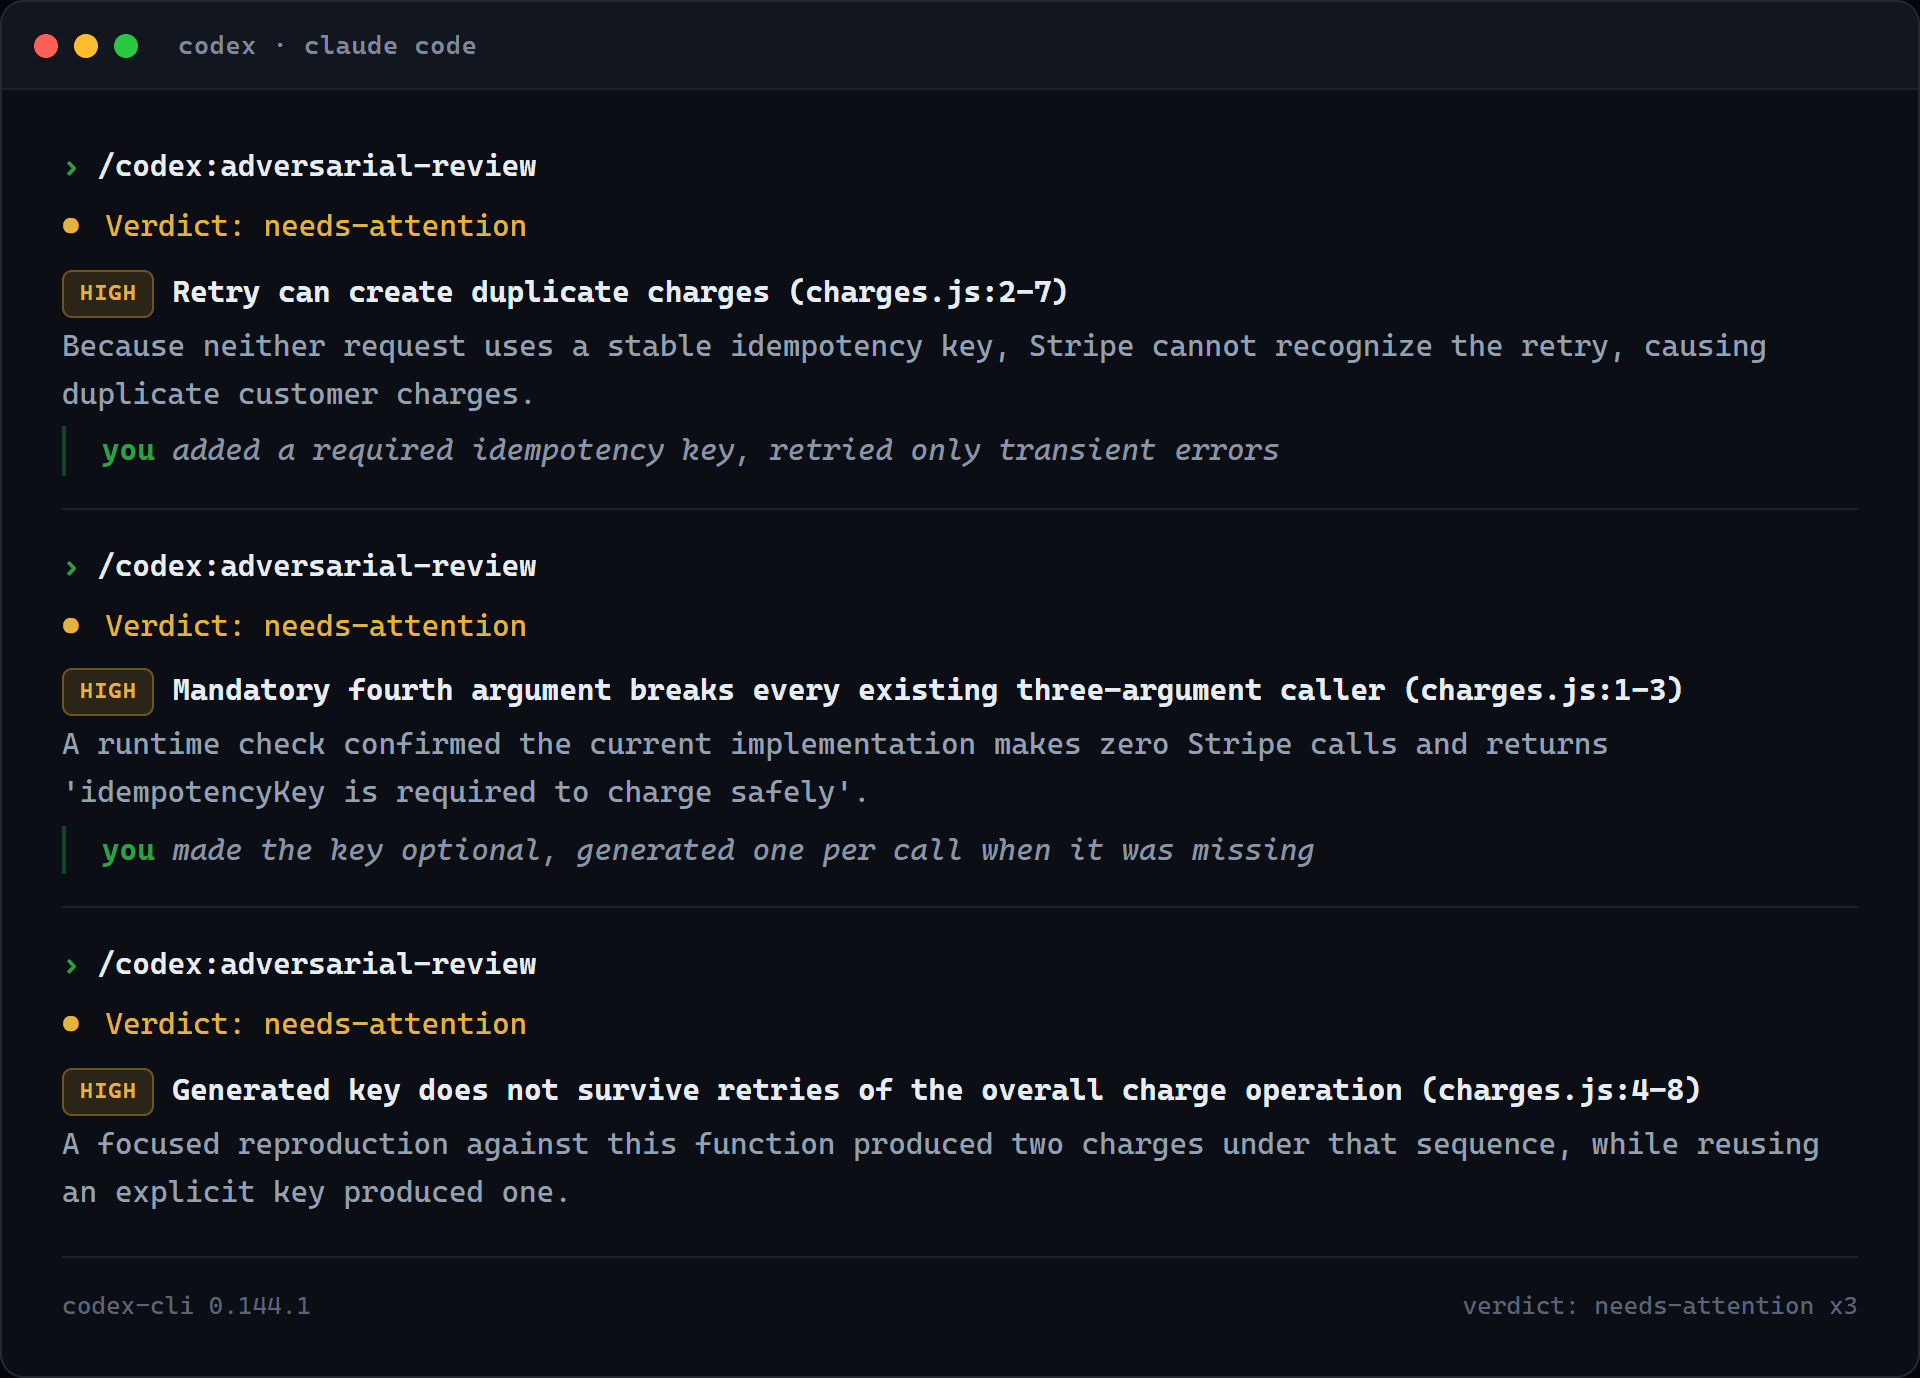Click the green maximize window dot
Screen dimensions: 1920x1378
pos(126,46)
